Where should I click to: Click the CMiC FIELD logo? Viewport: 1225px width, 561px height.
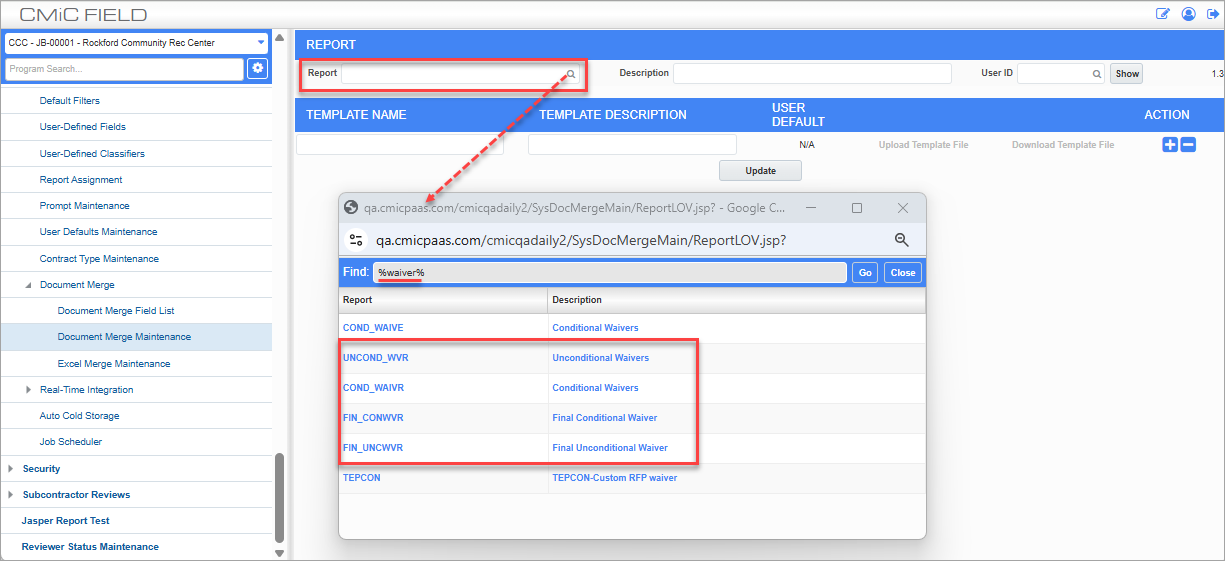[83, 15]
